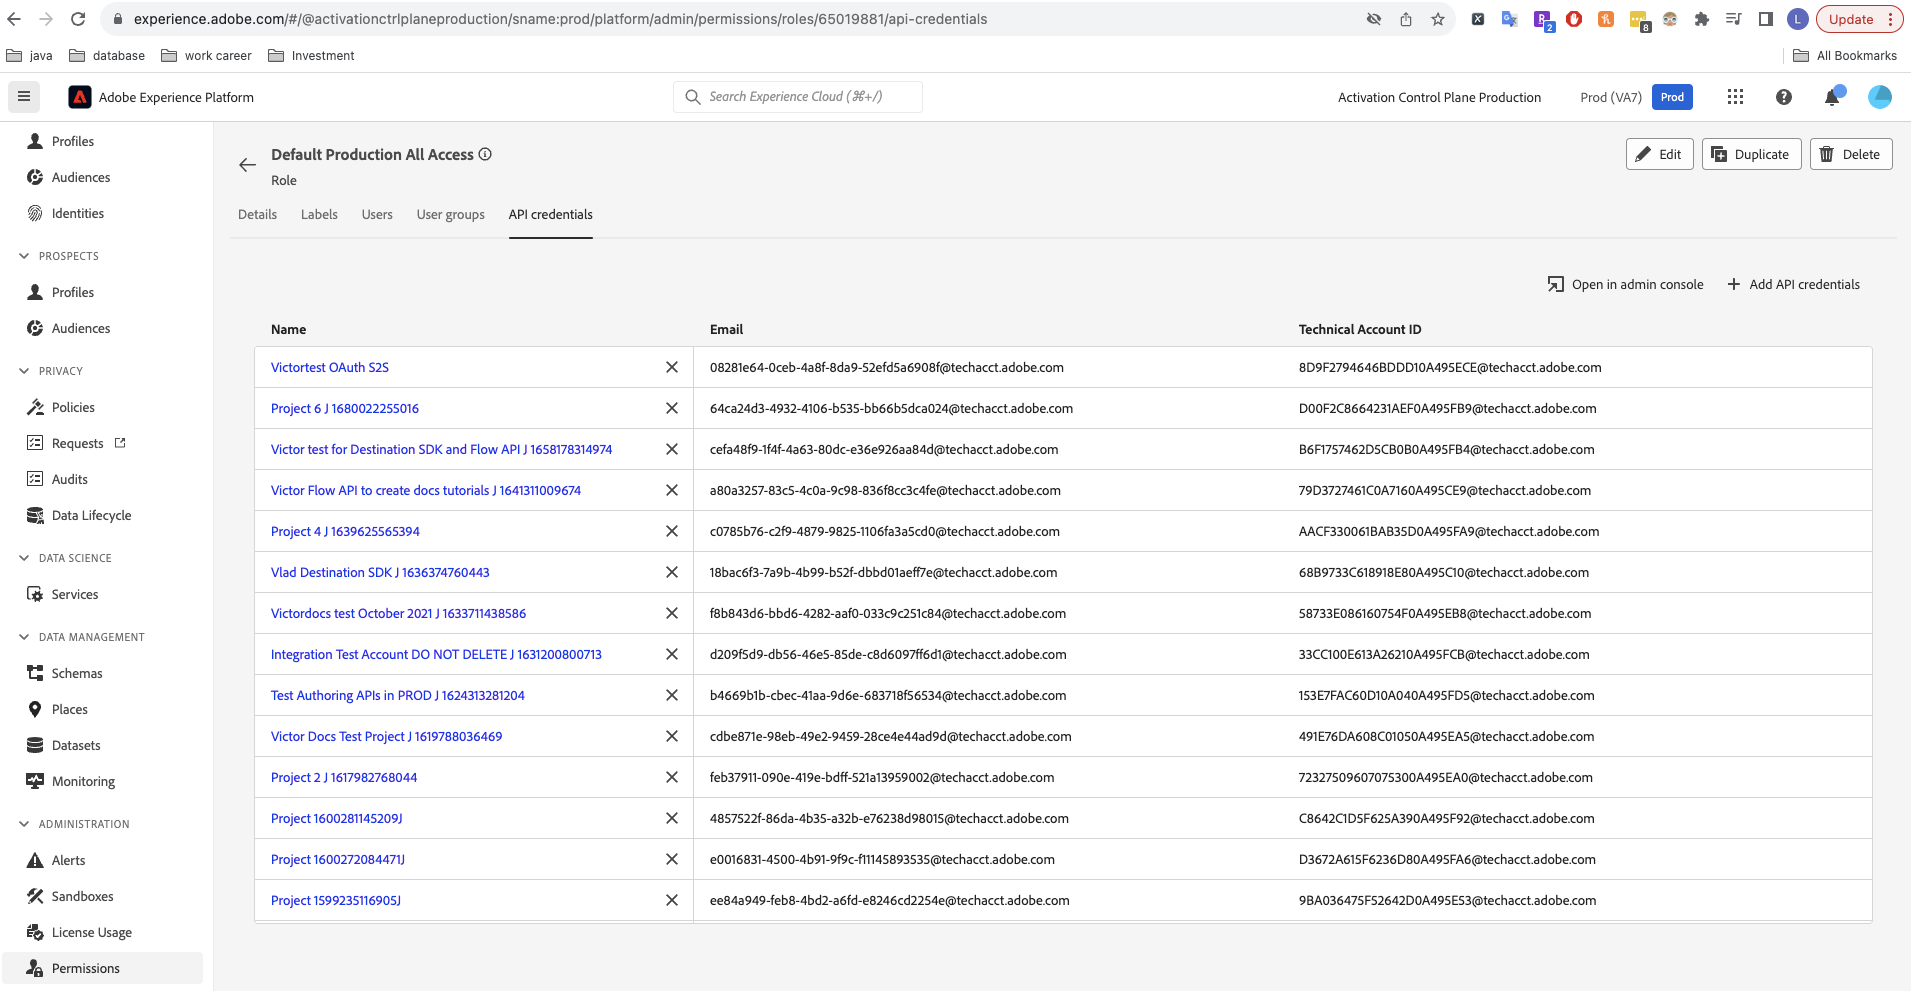Collapse the ADMINISTRATION section
1911x991 pixels.
pos(24,824)
